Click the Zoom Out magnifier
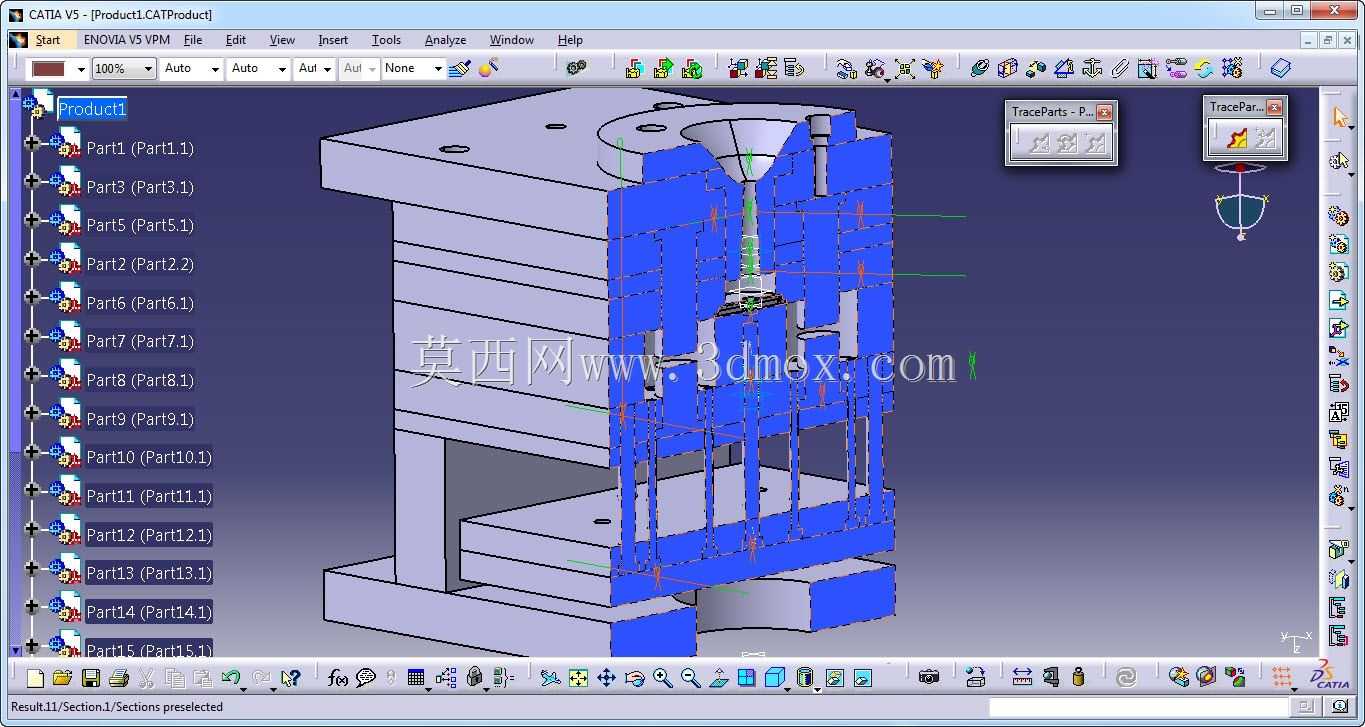Screen dimensions: 1365x727 click(690, 678)
